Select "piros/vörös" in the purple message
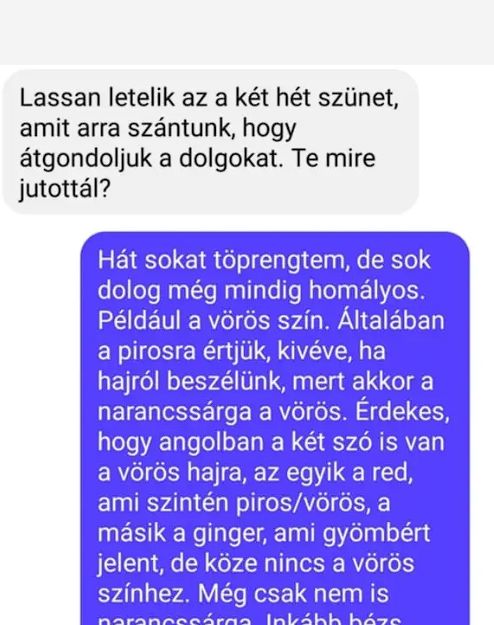Image resolution: width=494 pixels, height=625 pixels. click(x=301, y=503)
